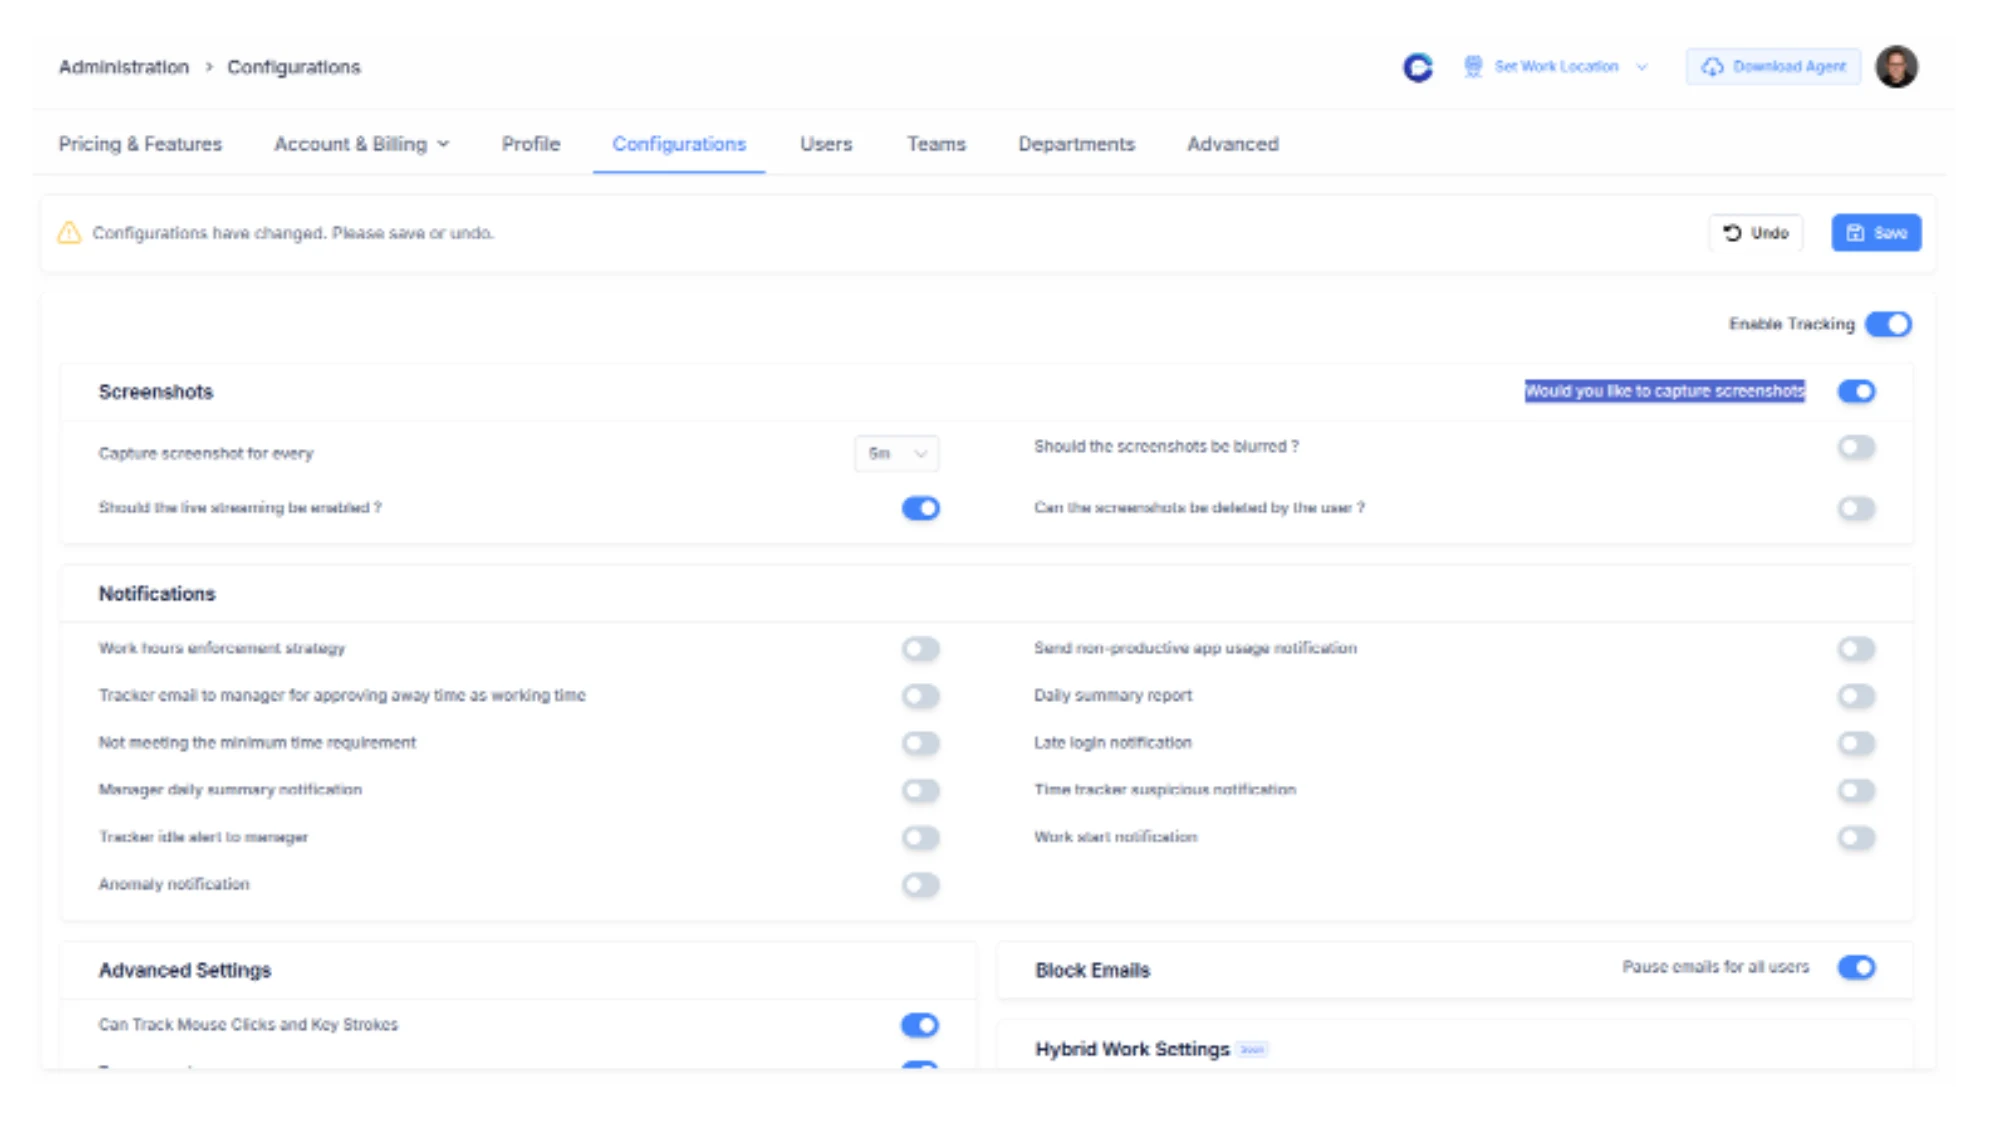Click the save disk icon on the Save button

(x=1855, y=232)
